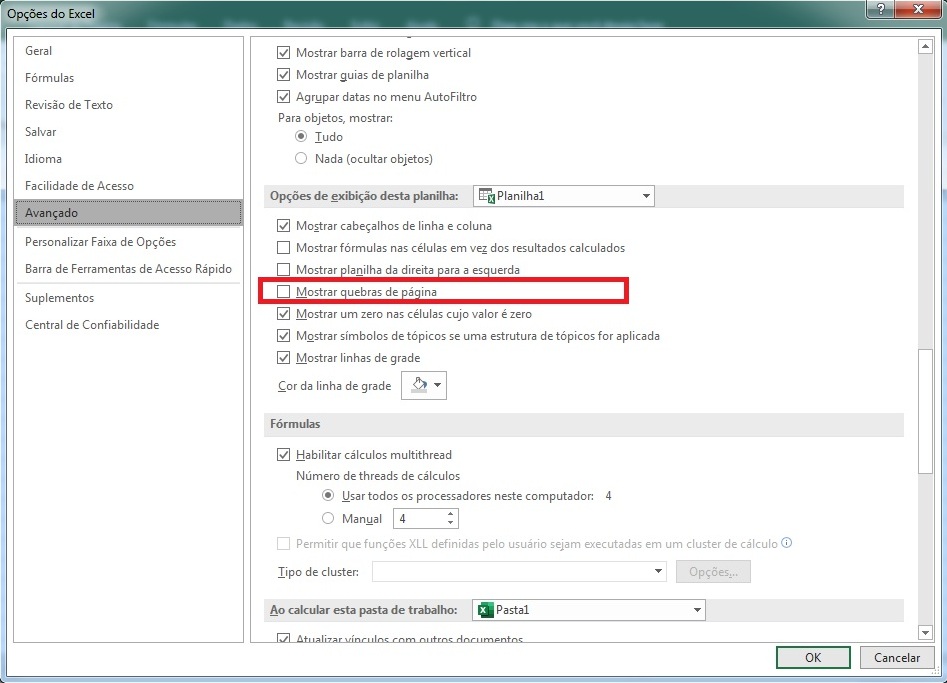The height and width of the screenshot is (683, 947).
Task: Open the Pasta1 workbook dropdown
Action: [589, 610]
